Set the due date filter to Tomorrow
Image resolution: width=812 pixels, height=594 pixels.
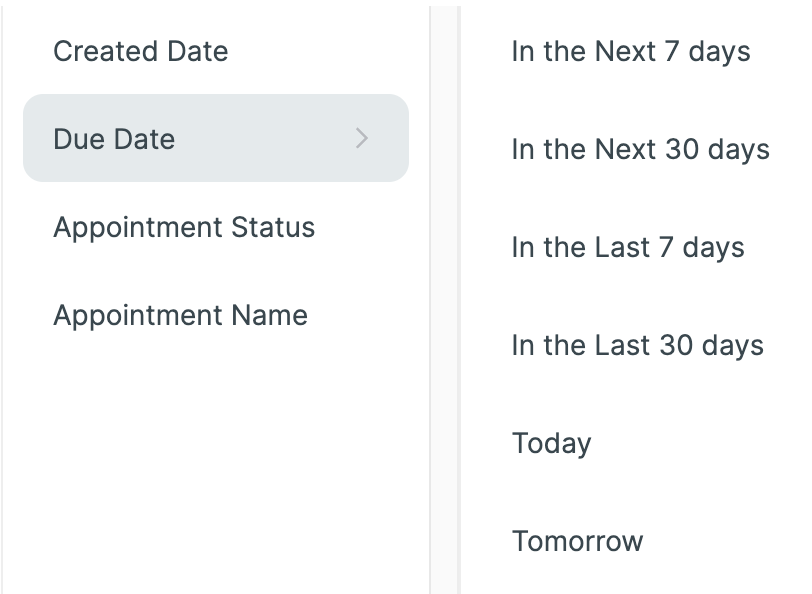(x=577, y=541)
